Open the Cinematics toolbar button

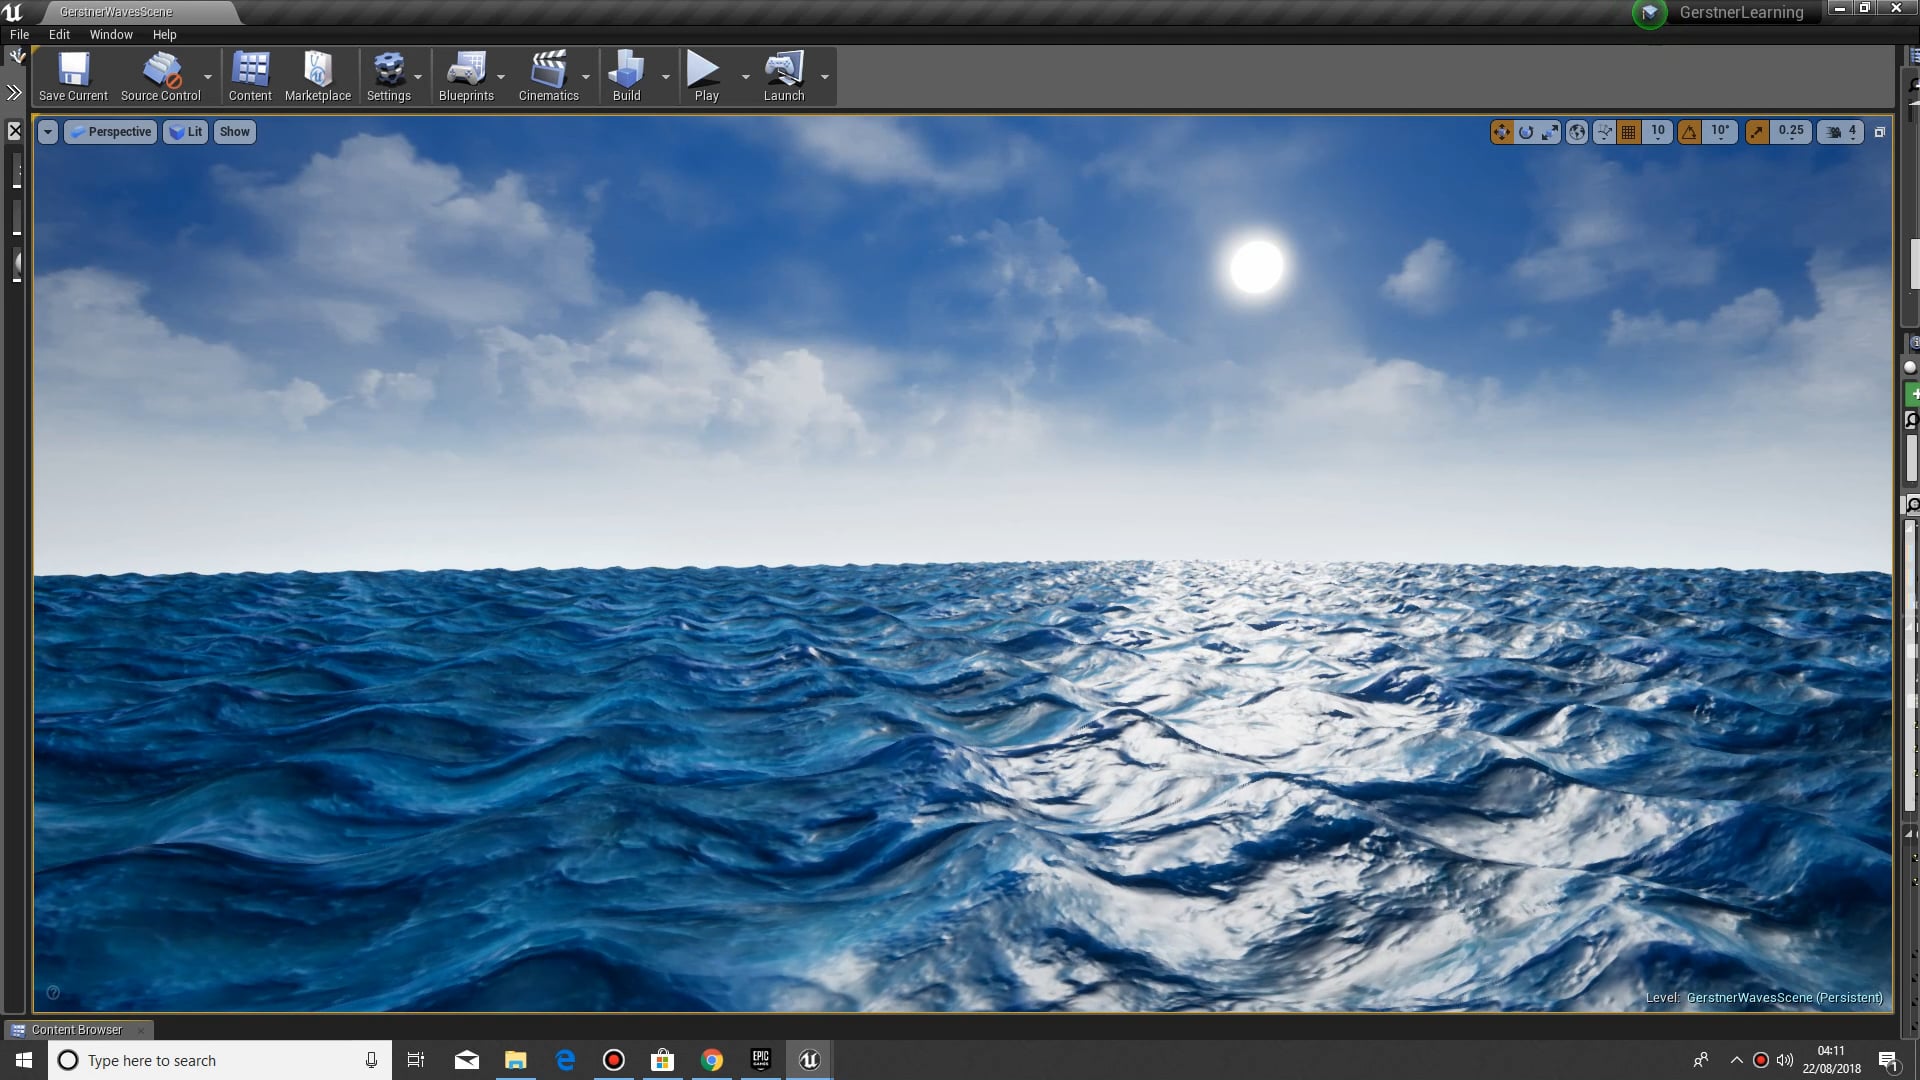click(548, 76)
